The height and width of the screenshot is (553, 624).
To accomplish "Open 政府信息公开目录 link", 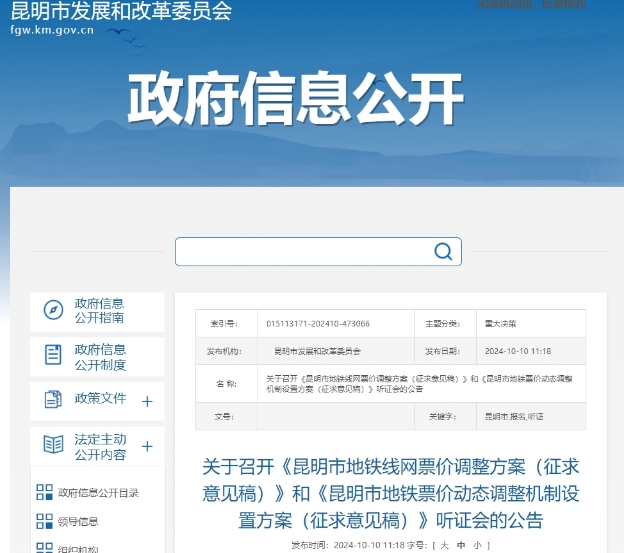I will click(x=98, y=493).
